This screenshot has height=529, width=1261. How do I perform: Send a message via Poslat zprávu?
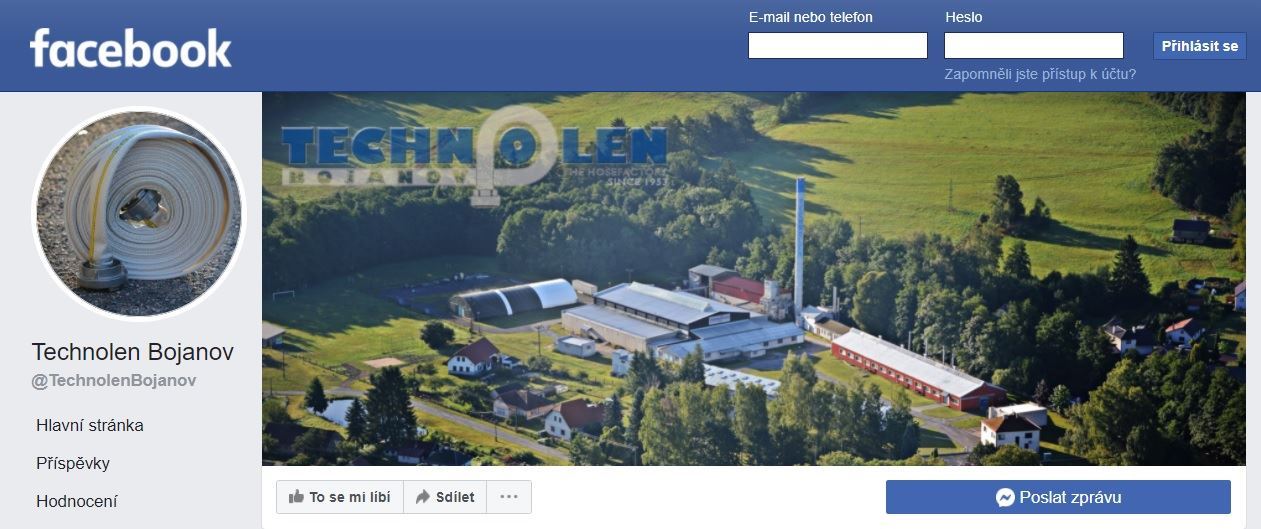pyautogui.click(x=1058, y=497)
